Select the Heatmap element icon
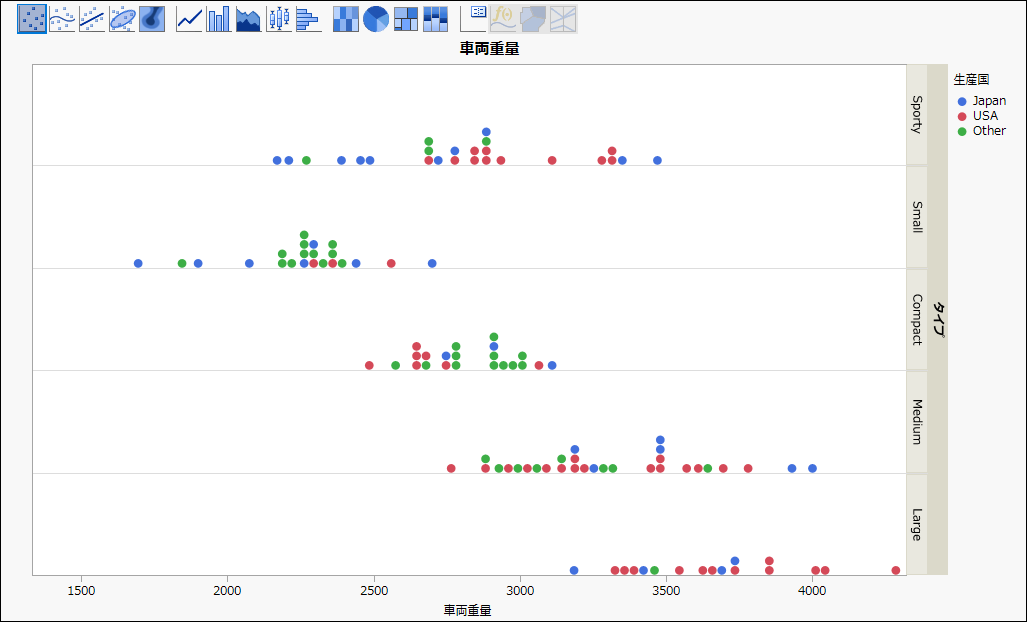This screenshot has height=622, width=1027. coord(346,19)
